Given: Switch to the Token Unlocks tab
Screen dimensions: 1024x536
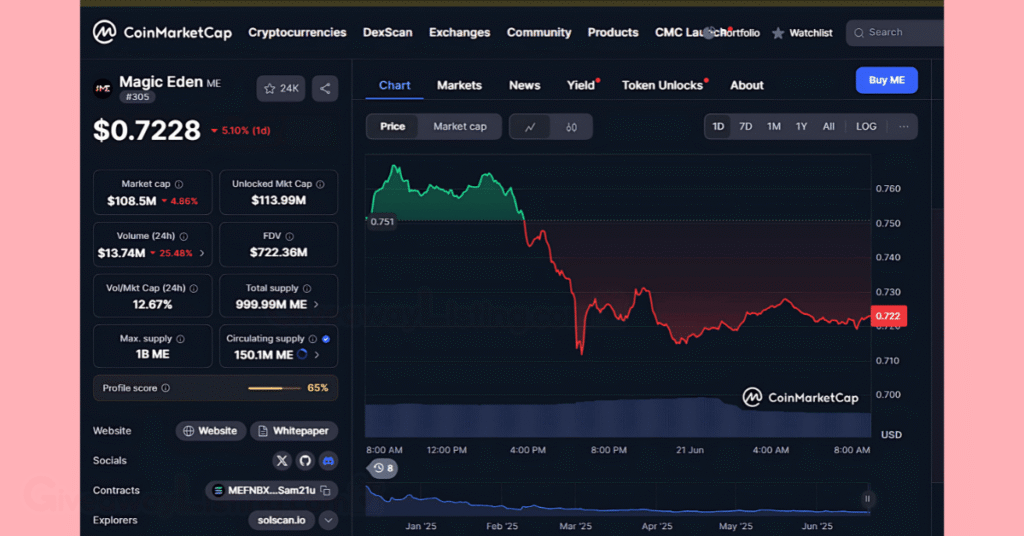Looking at the screenshot, I should (662, 86).
